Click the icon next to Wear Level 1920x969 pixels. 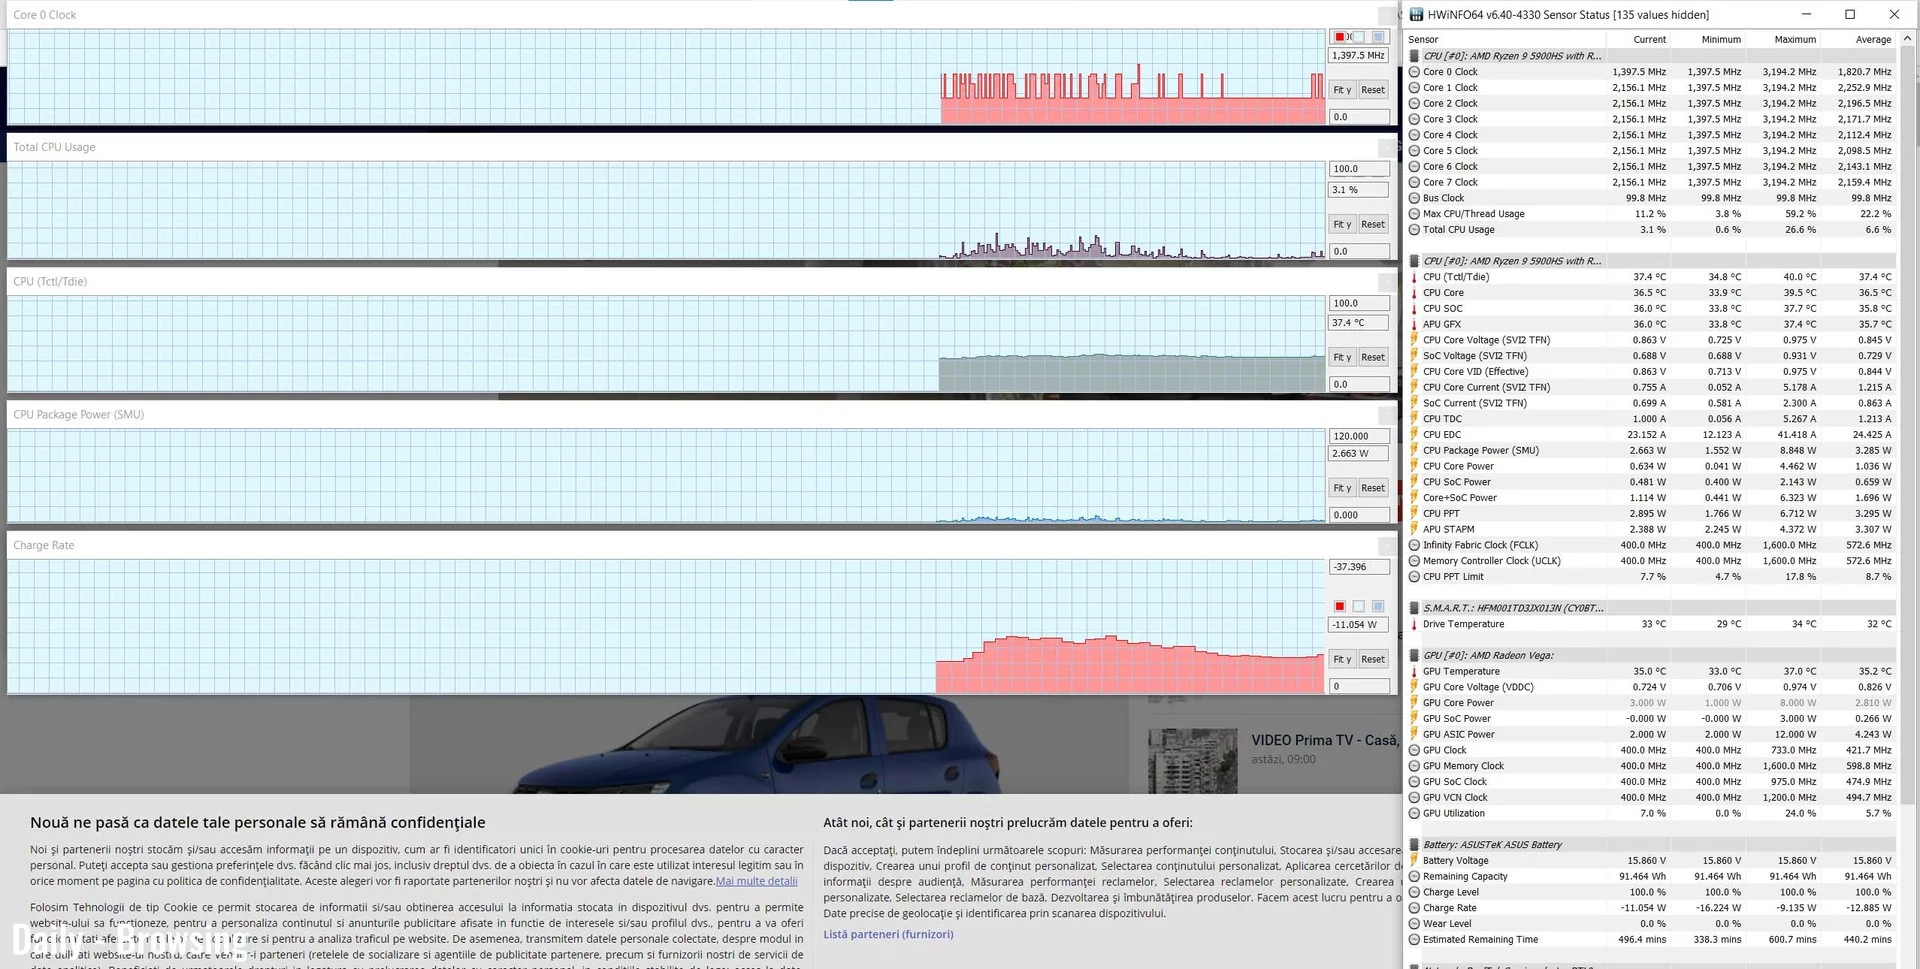click(1414, 924)
